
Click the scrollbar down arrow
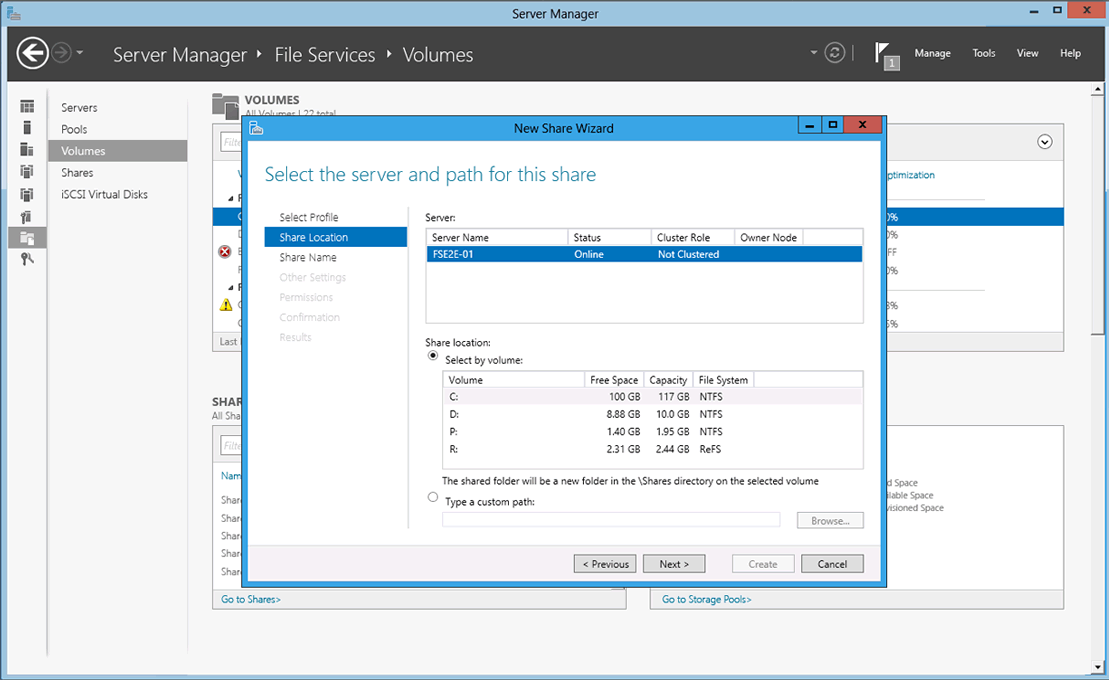(1098, 667)
